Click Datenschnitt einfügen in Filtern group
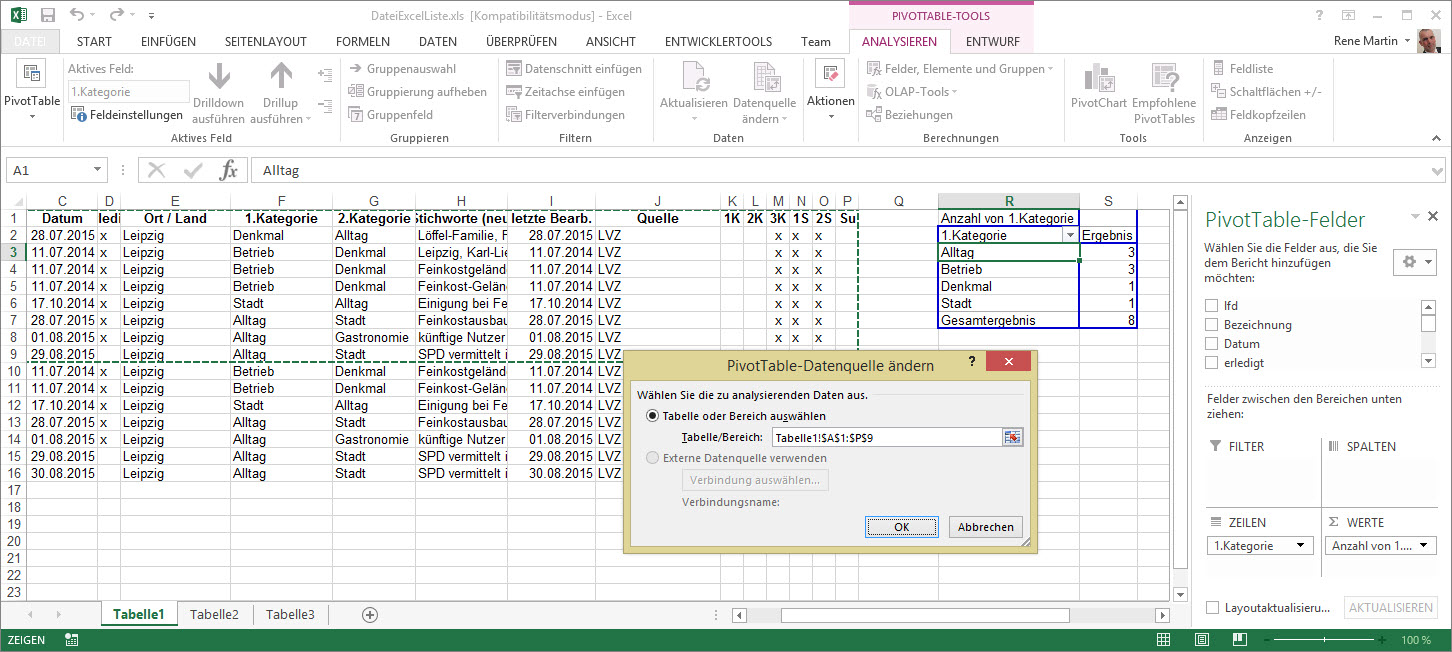 click(574, 69)
